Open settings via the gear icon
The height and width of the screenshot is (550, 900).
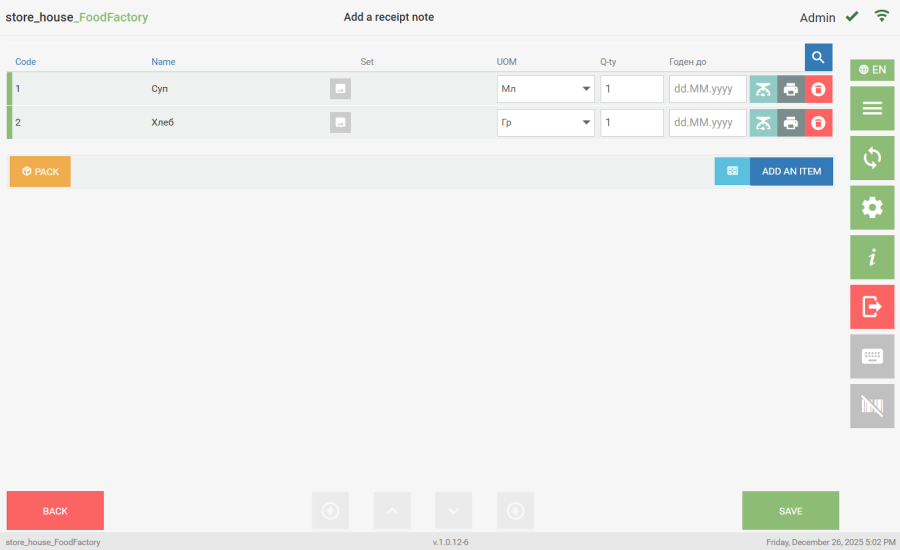point(872,207)
